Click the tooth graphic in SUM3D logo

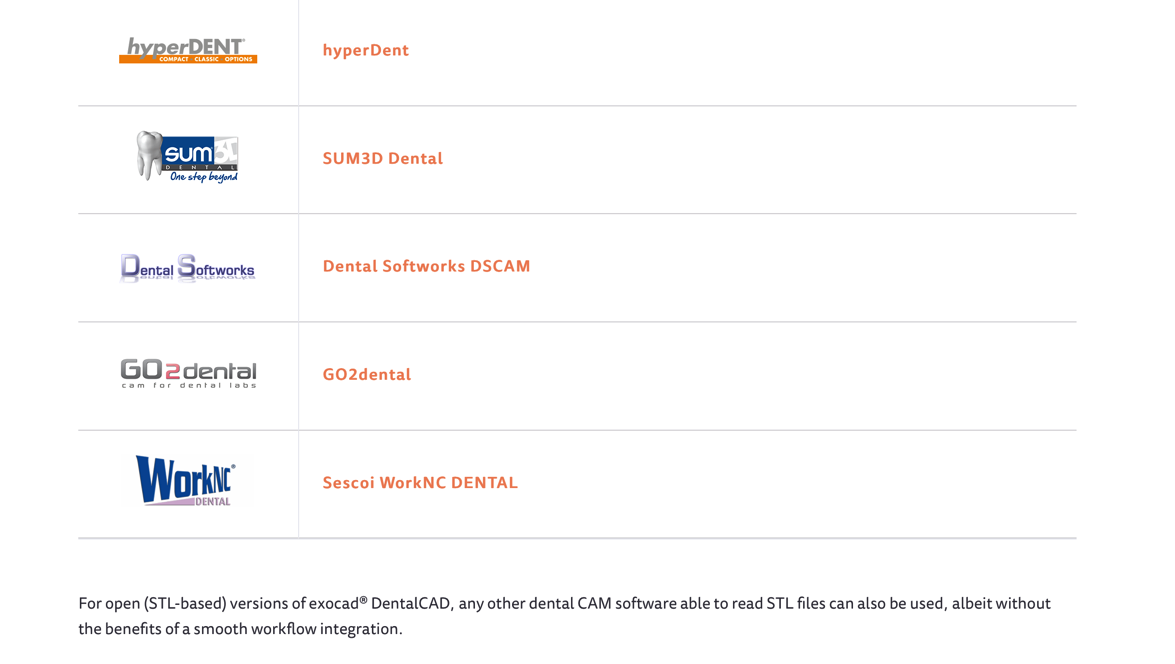pyautogui.click(x=150, y=154)
